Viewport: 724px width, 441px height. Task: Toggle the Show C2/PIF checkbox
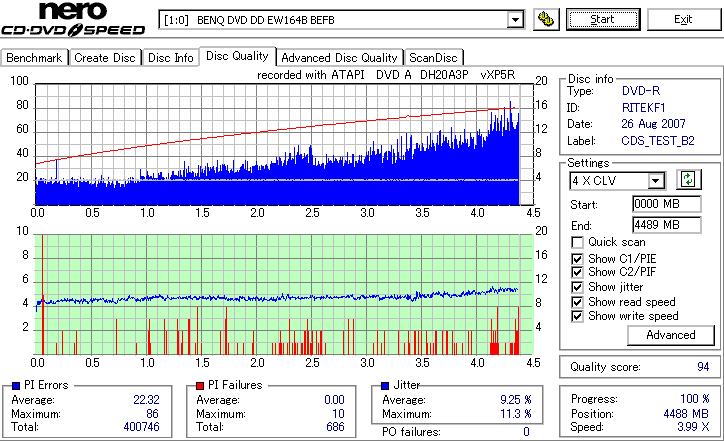[x=577, y=272]
